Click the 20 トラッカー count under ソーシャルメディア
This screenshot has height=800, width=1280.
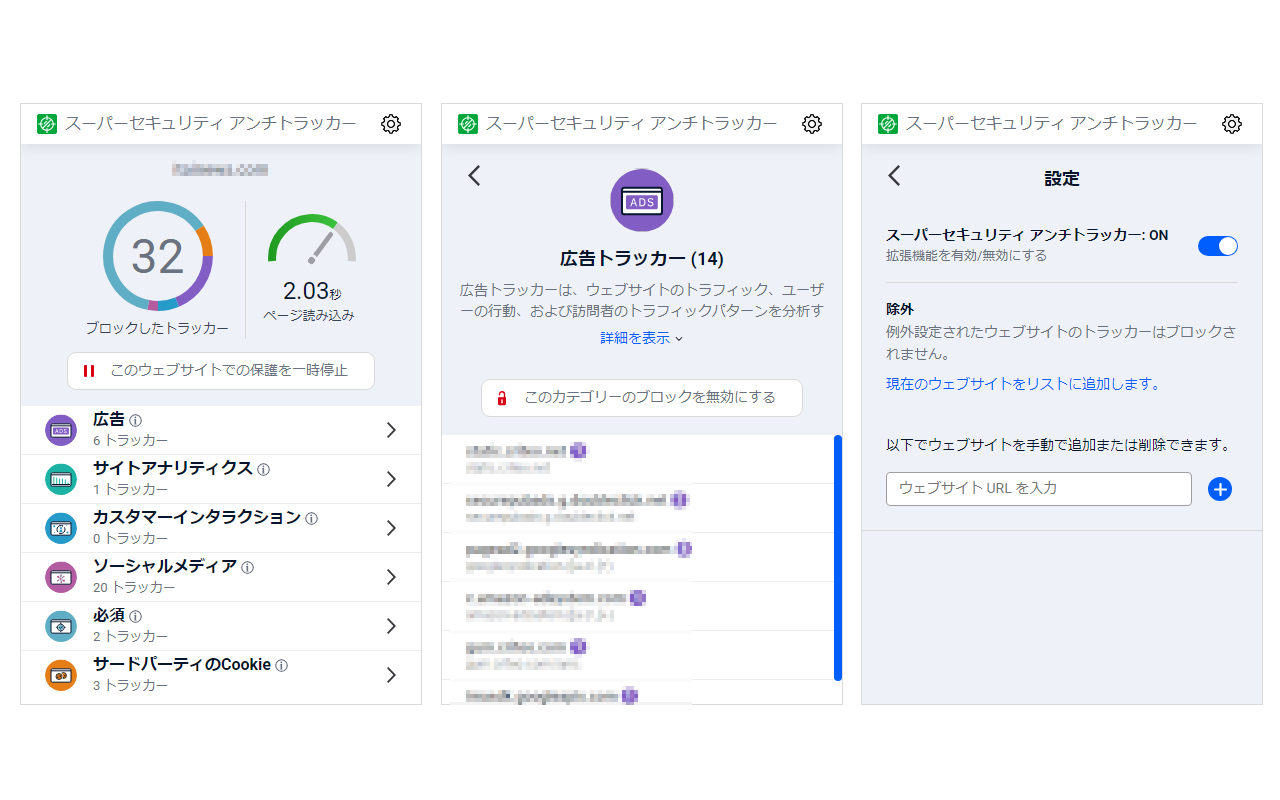point(134,588)
